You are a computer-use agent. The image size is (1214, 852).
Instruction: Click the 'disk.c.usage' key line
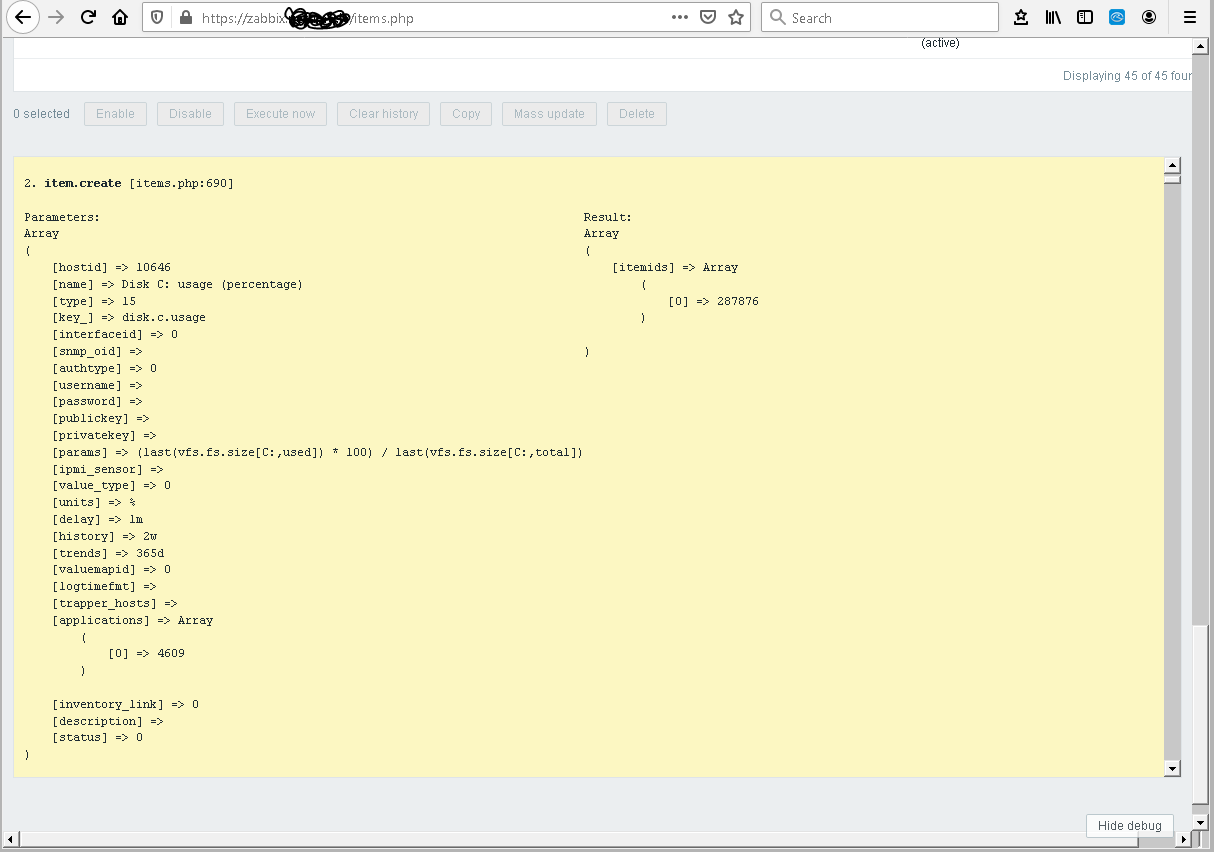(129, 317)
